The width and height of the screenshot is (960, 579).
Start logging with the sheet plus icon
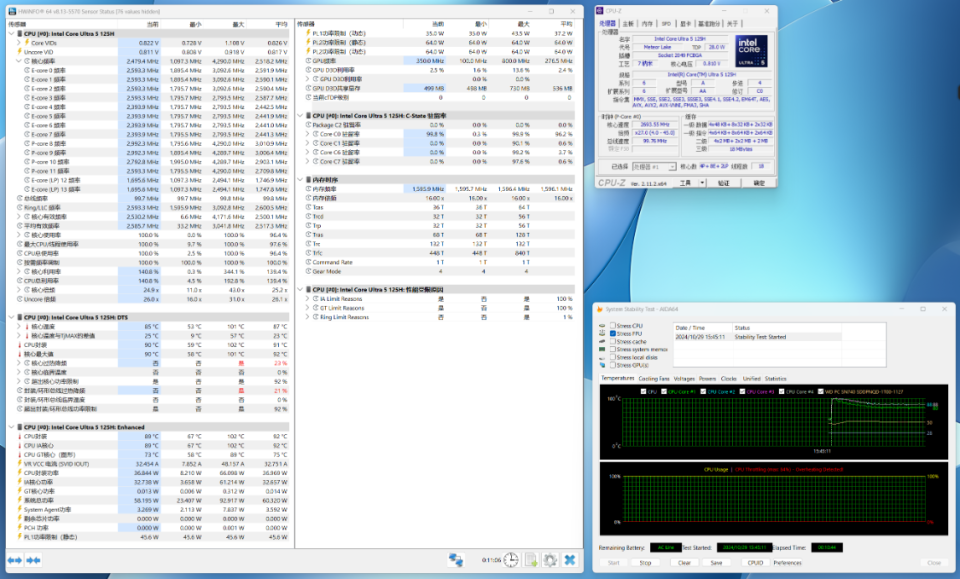(x=531, y=559)
